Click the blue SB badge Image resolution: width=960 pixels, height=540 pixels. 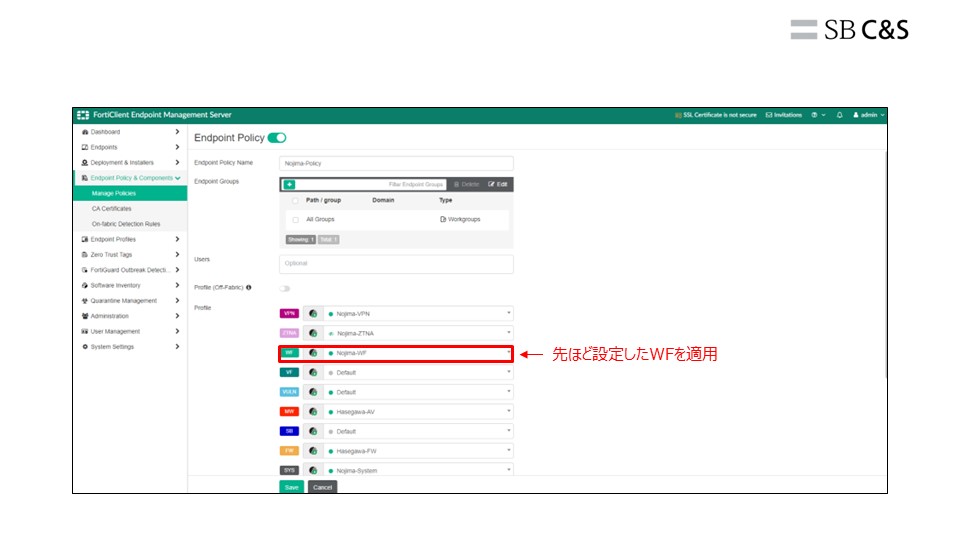point(289,431)
